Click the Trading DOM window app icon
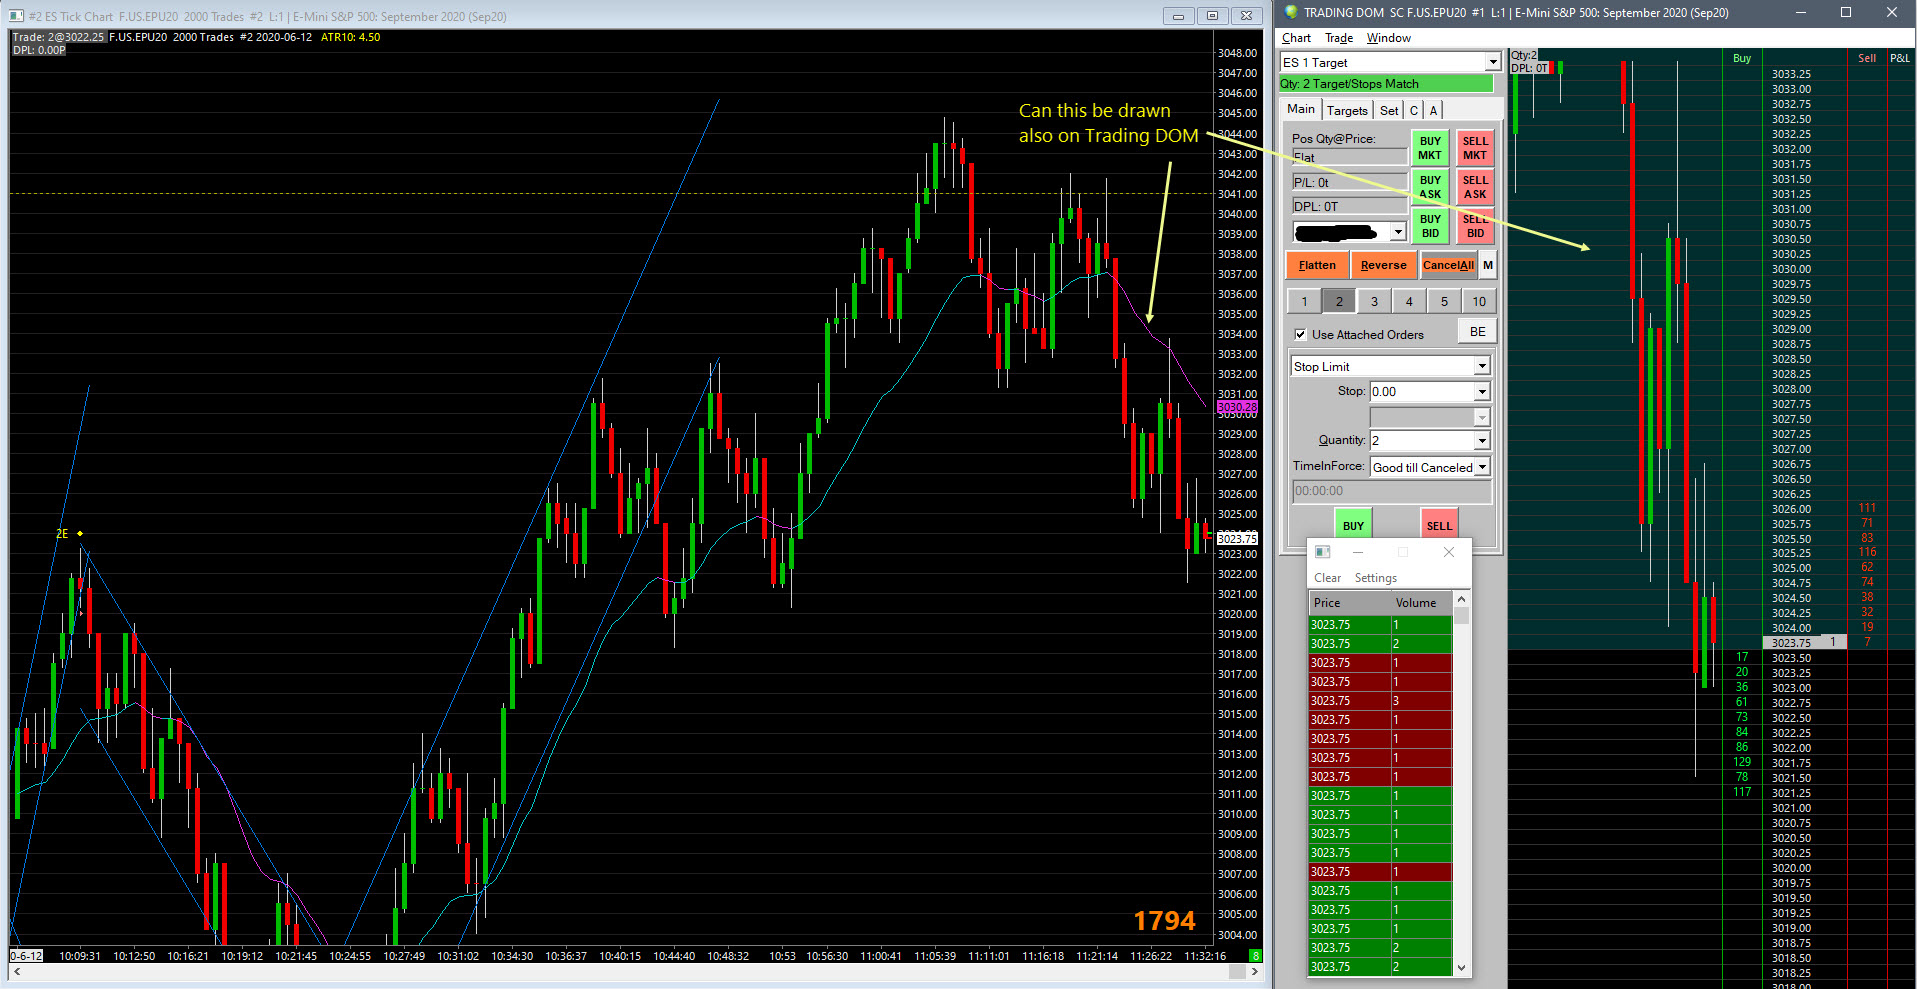 pyautogui.click(x=1291, y=12)
